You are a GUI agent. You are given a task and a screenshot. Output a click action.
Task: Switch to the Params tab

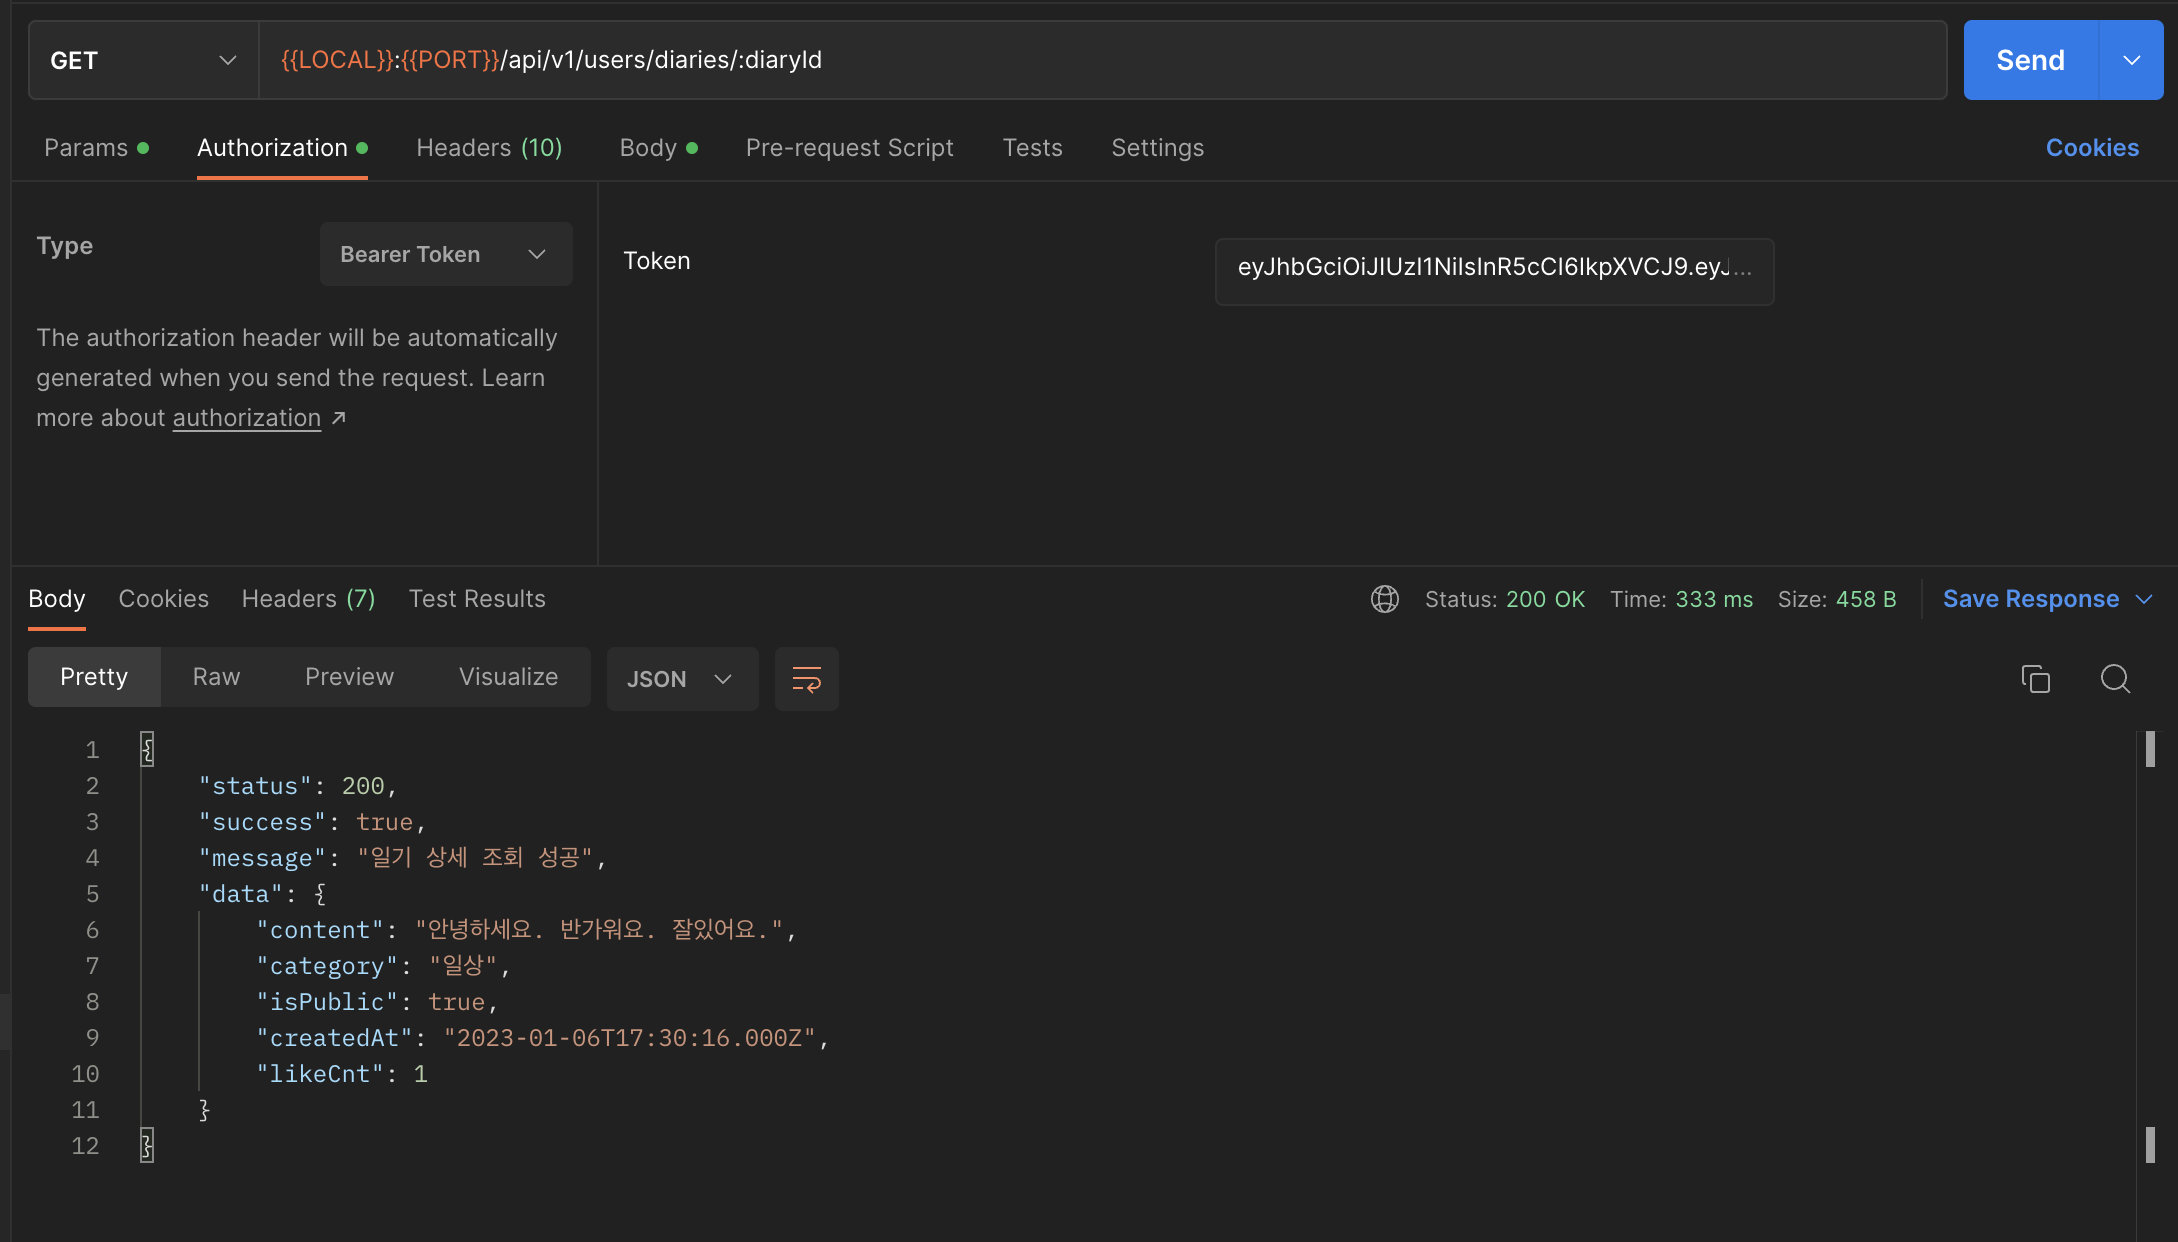[x=96, y=148]
